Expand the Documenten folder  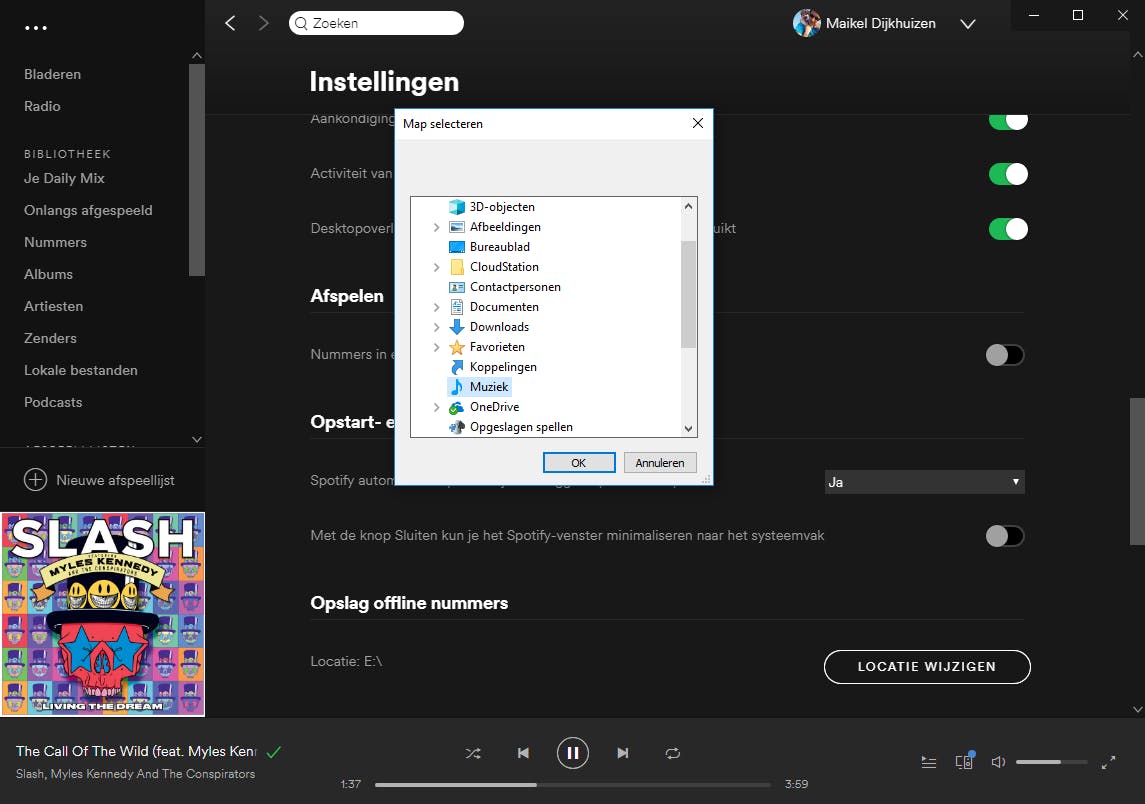pos(437,307)
